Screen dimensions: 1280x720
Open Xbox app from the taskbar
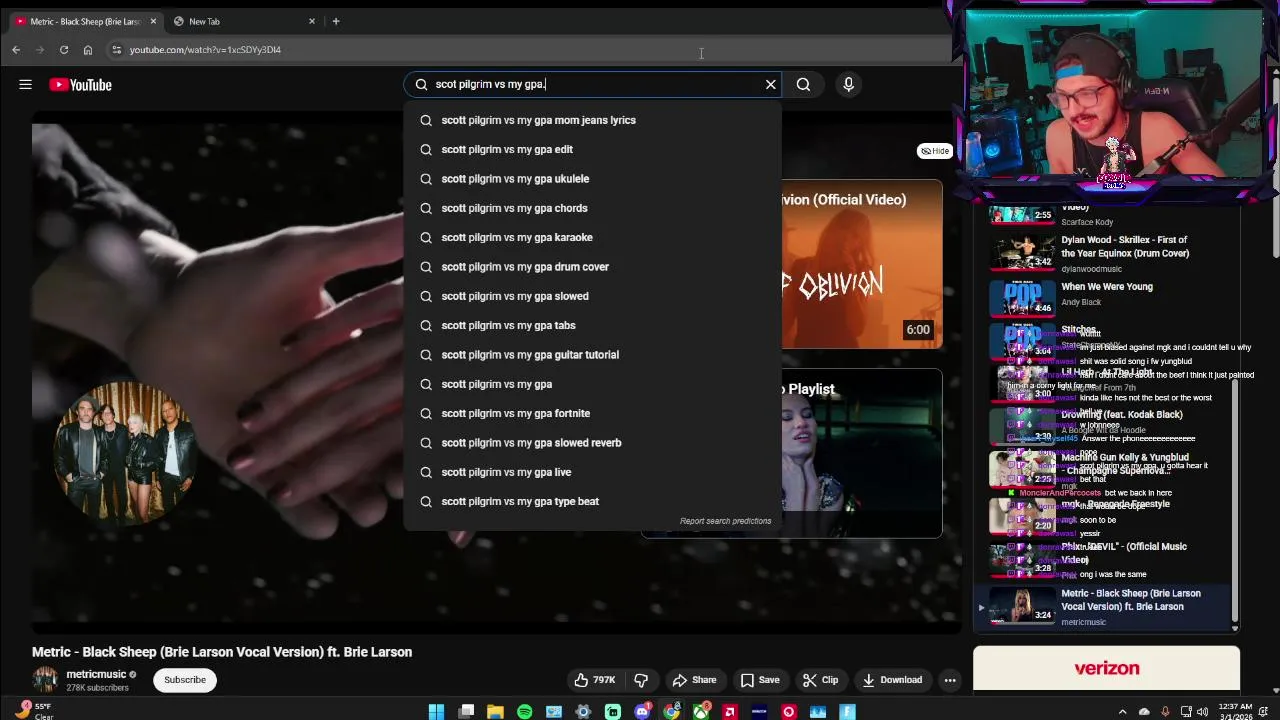pos(701,712)
